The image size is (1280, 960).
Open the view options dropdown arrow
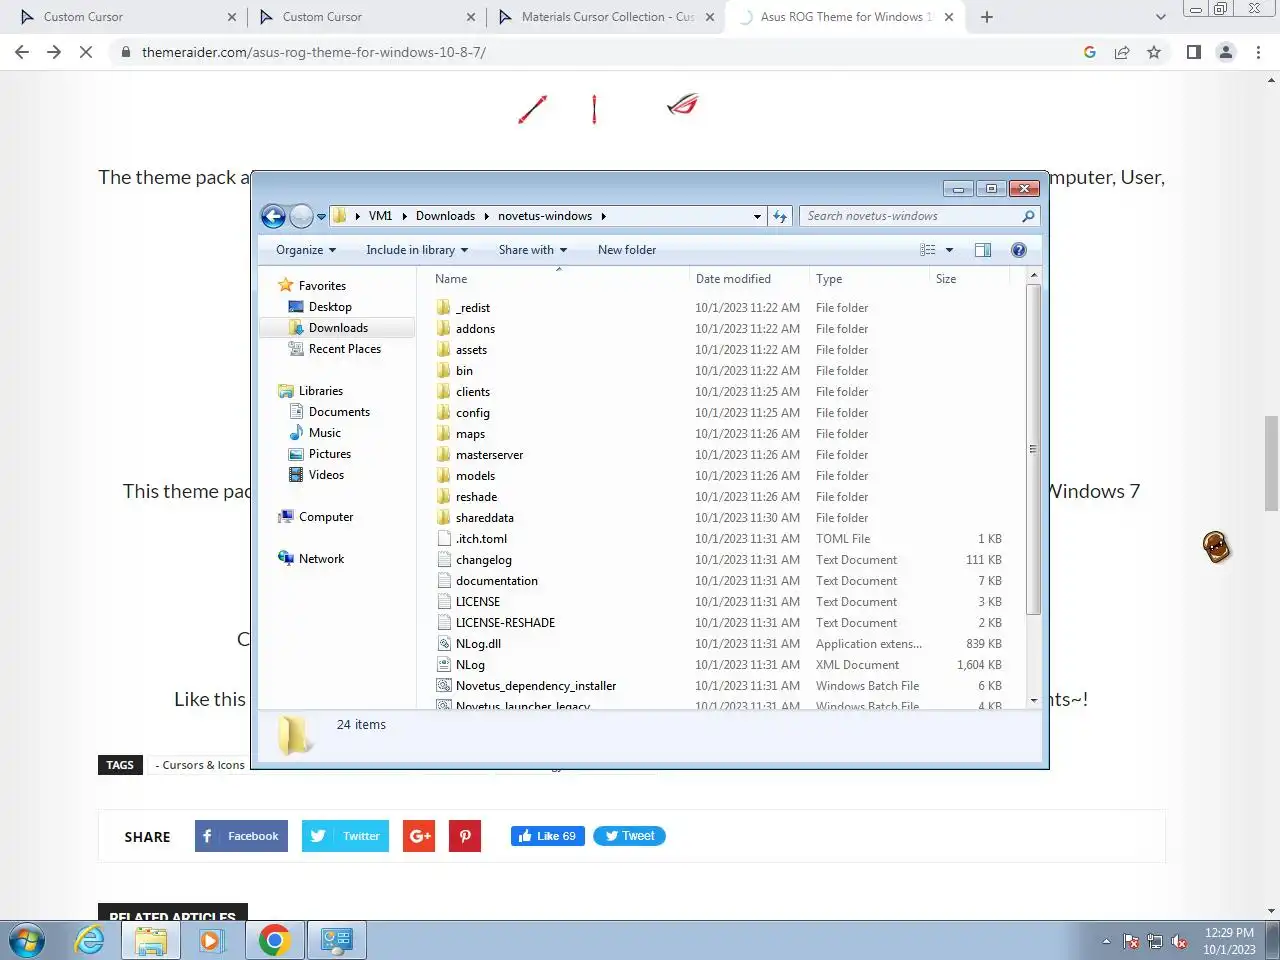click(x=949, y=250)
